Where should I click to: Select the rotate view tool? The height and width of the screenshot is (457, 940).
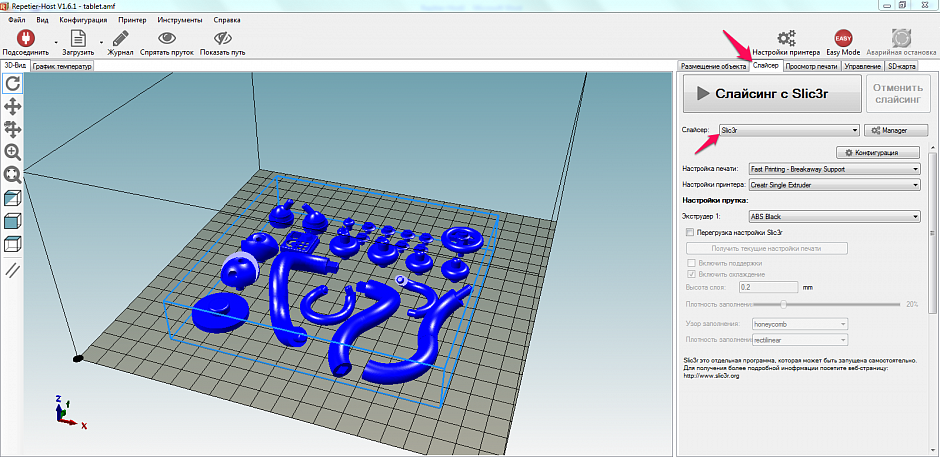pos(14,83)
